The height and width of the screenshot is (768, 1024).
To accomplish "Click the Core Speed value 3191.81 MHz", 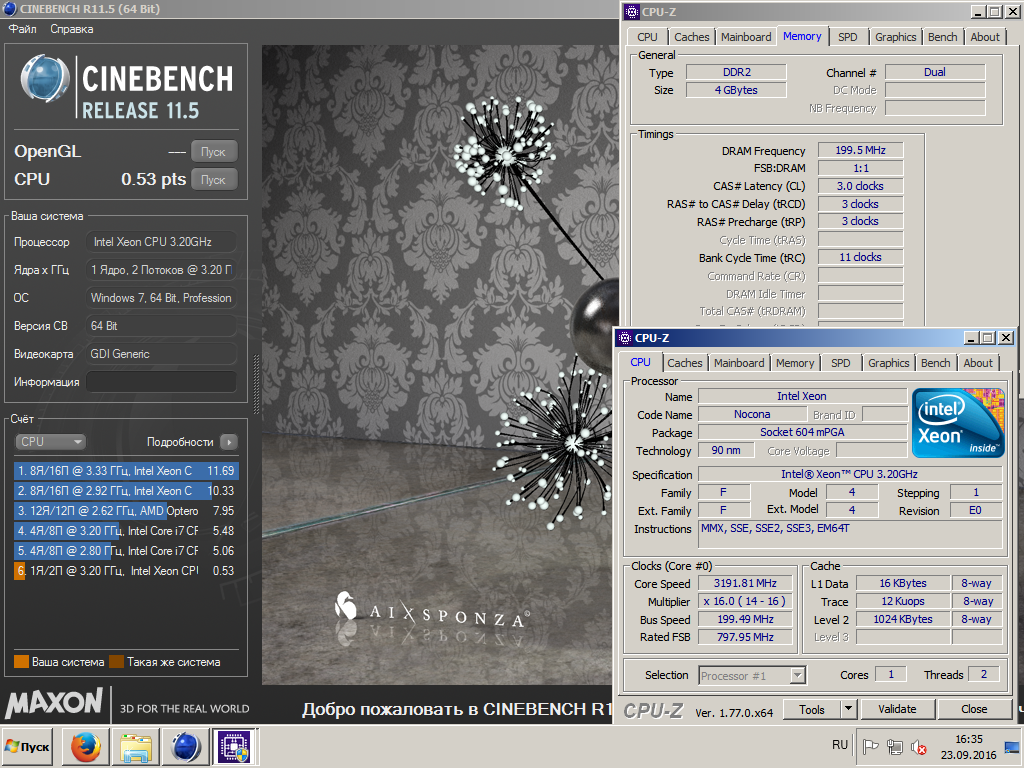I will 745,583.
